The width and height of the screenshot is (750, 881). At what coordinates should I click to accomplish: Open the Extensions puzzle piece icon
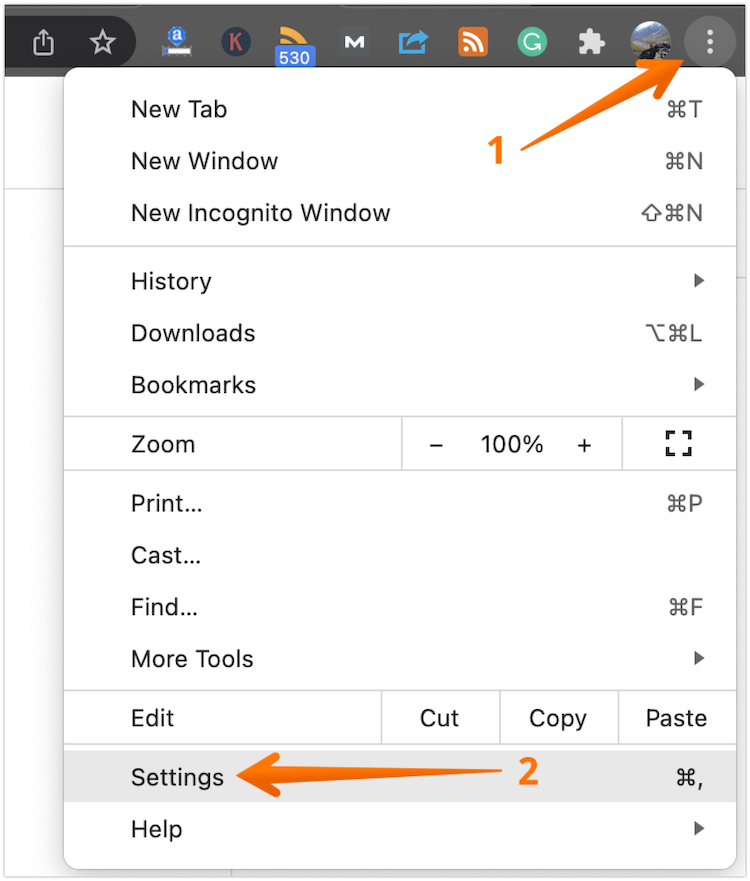592,42
